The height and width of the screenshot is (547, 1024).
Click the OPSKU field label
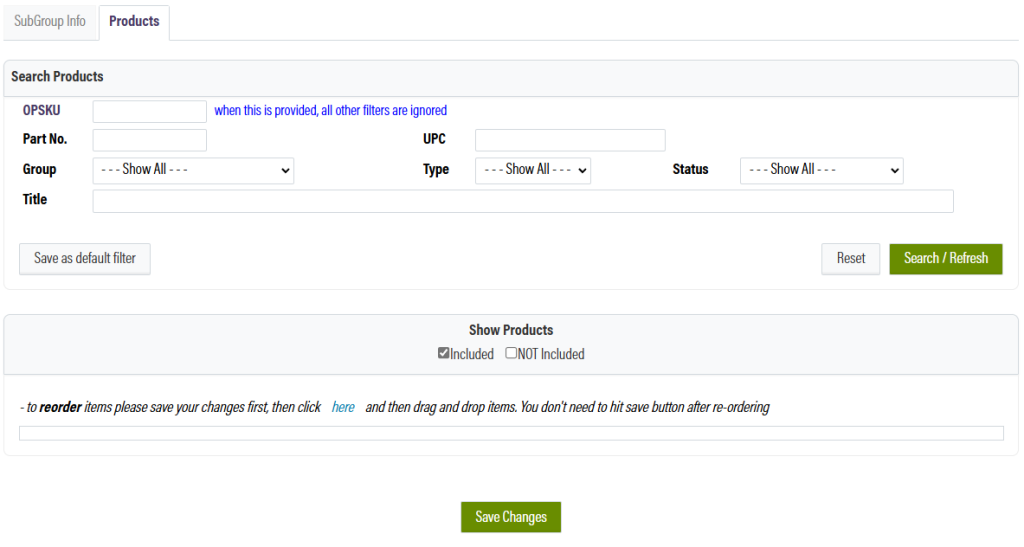tap(41, 111)
